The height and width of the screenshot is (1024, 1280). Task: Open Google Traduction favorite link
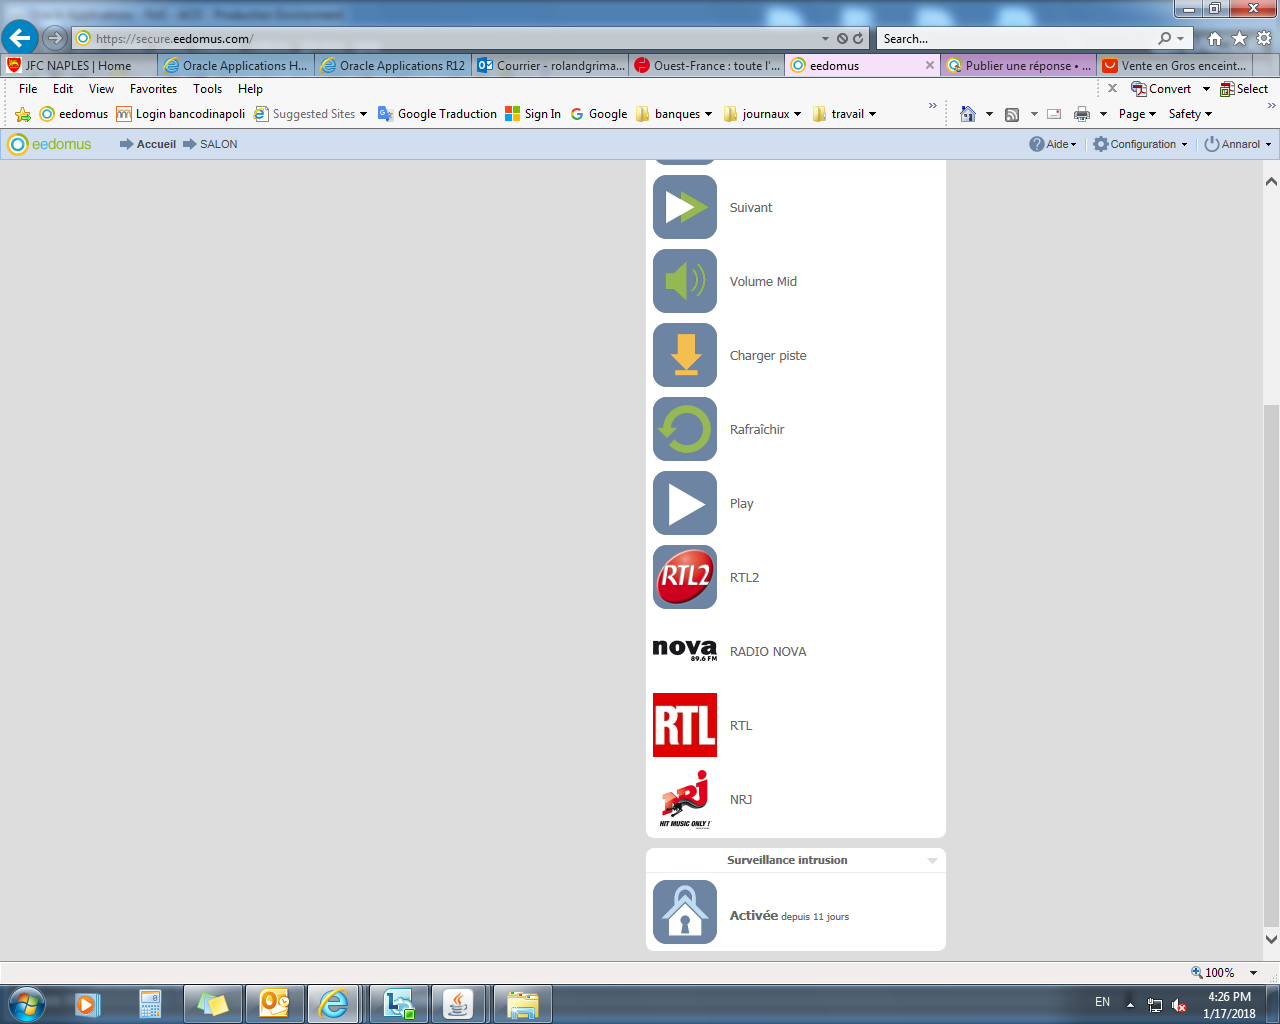pyautogui.click(x=437, y=114)
